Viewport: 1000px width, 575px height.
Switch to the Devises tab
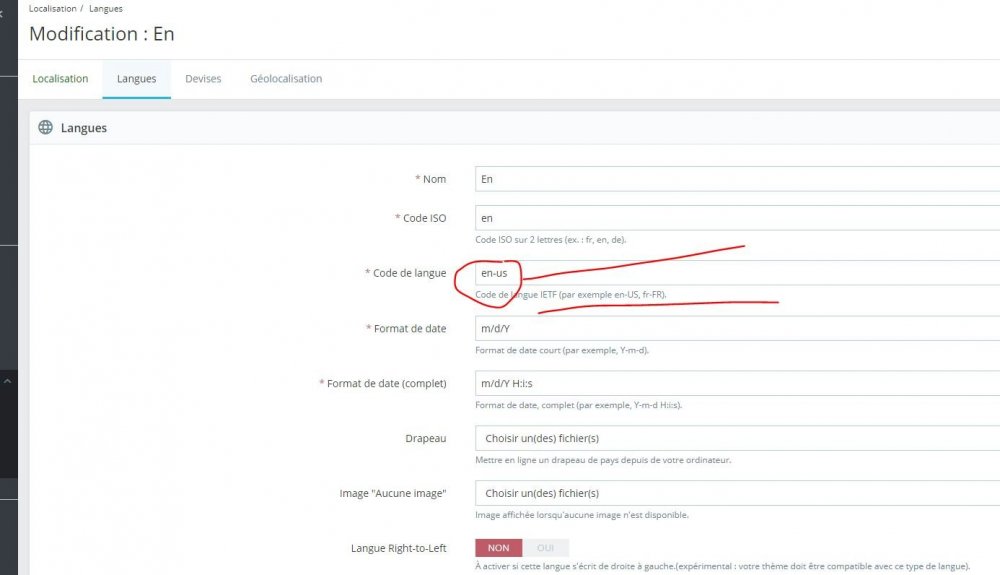coord(203,79)
